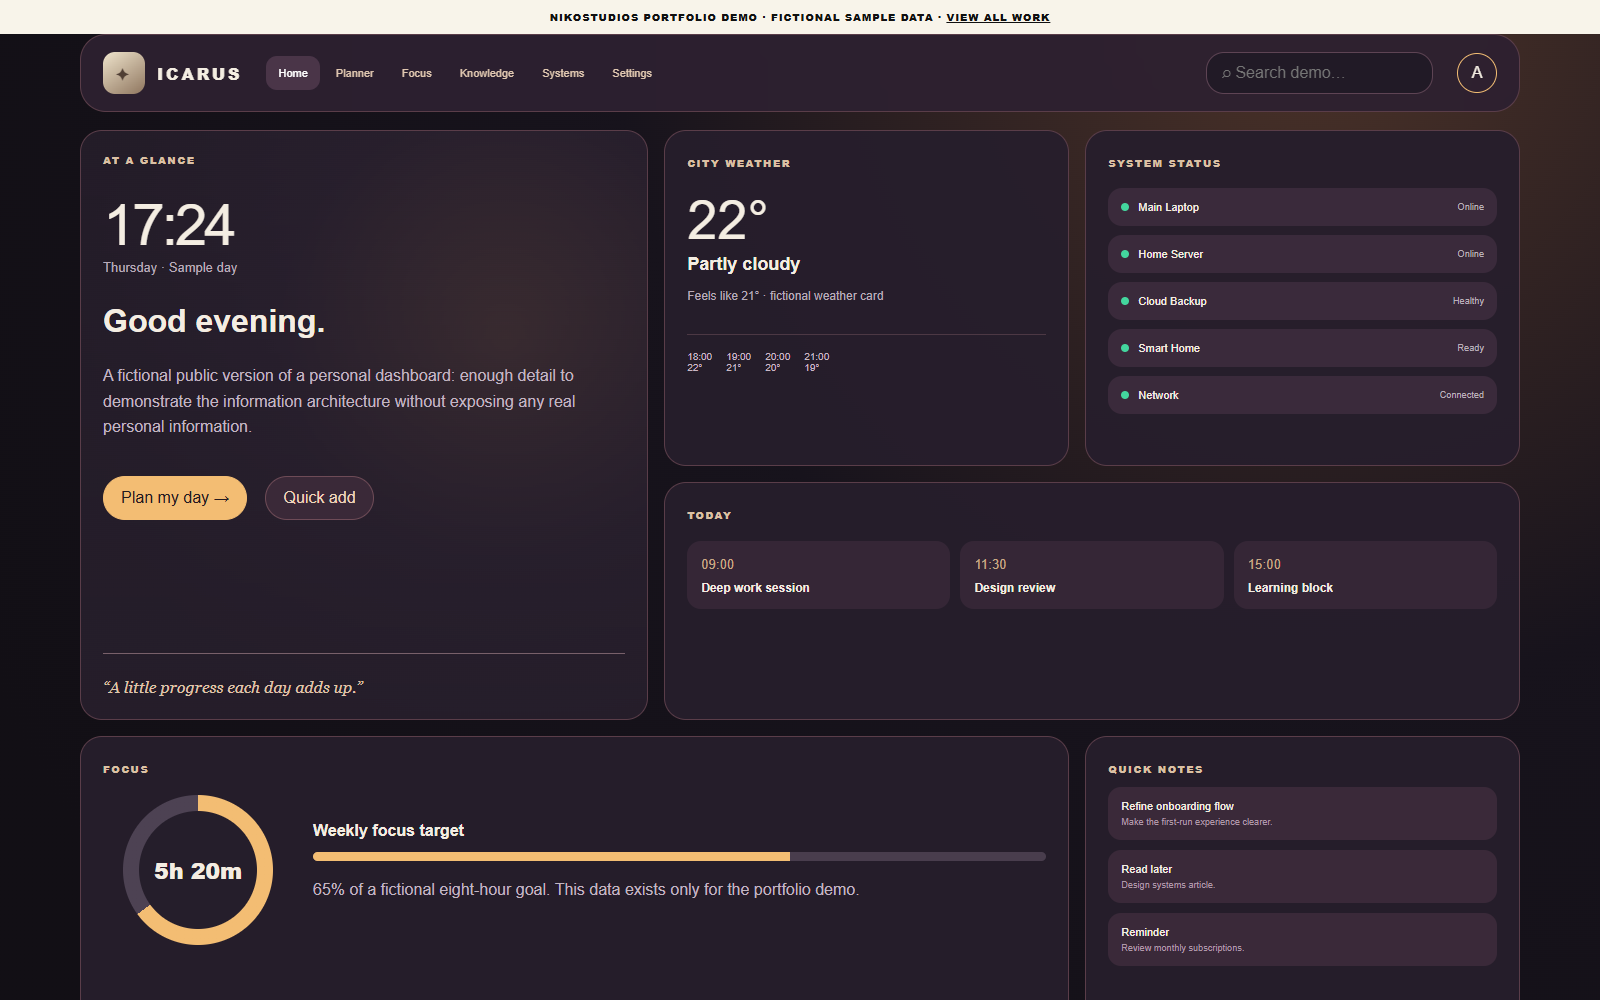1600x1000 pixels.
Task: Open Settings from the nav bar
Action: pyautogui.click(x=632, y=73)
